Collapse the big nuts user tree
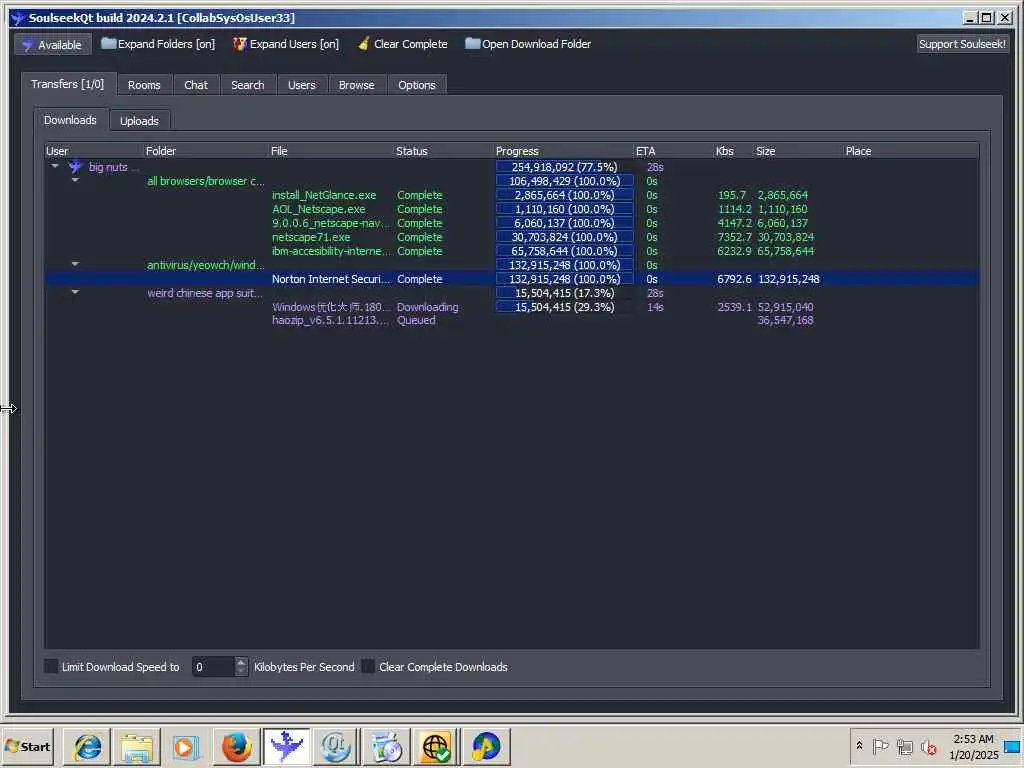Screen dimensions: 1024x768 click(x=55, y=167)
